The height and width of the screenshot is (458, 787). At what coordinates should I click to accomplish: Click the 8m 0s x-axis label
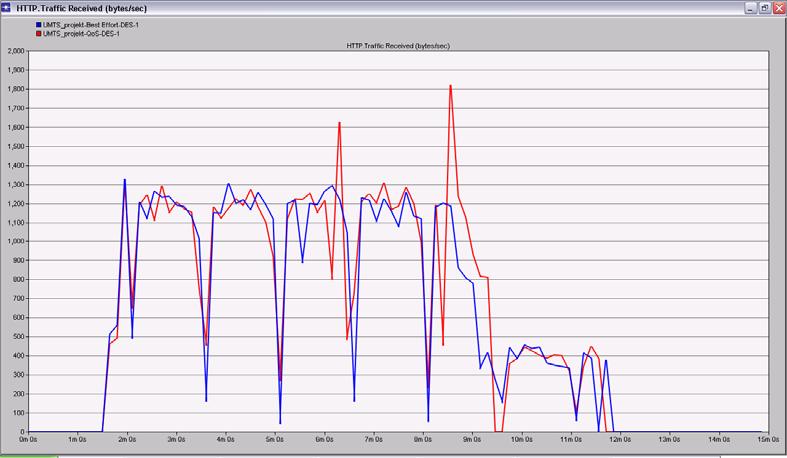coord(423,439)
